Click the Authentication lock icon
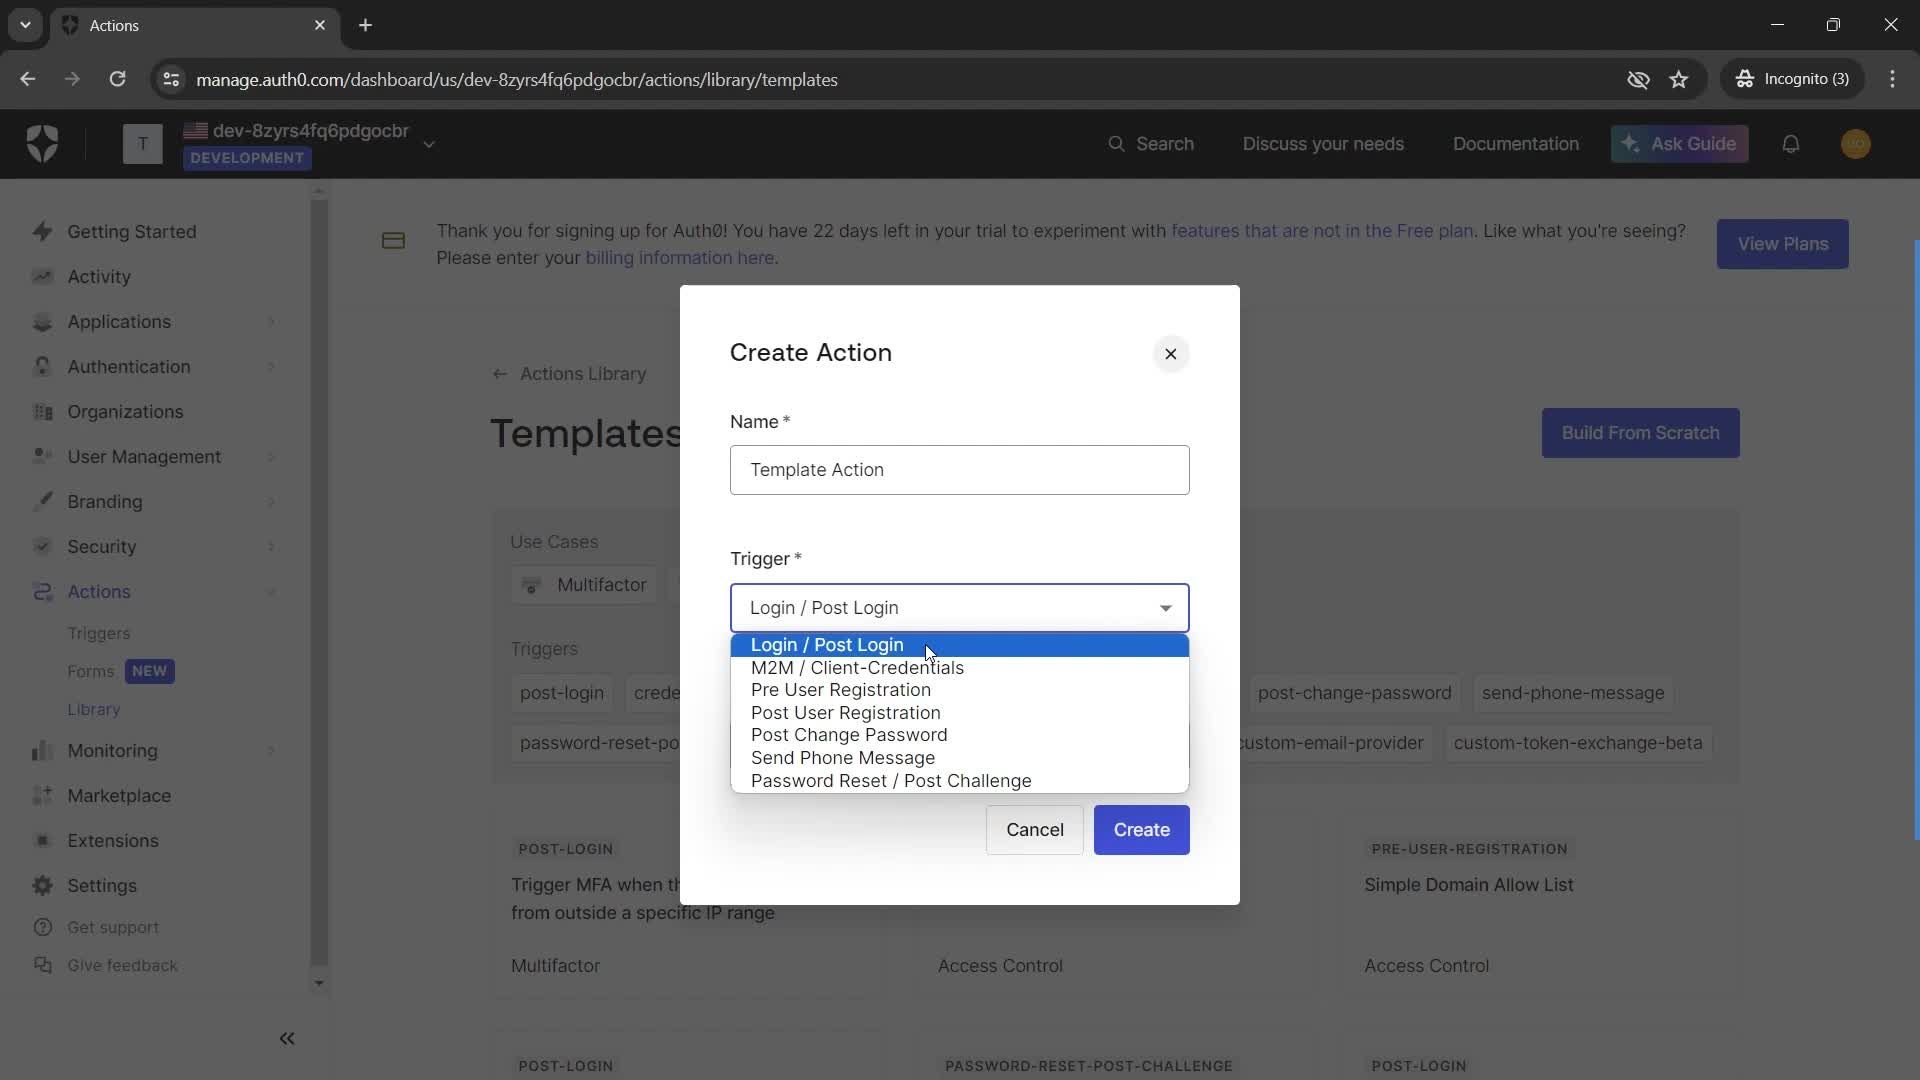Viewport: 1920px width, 1080px height. [42, 367]
